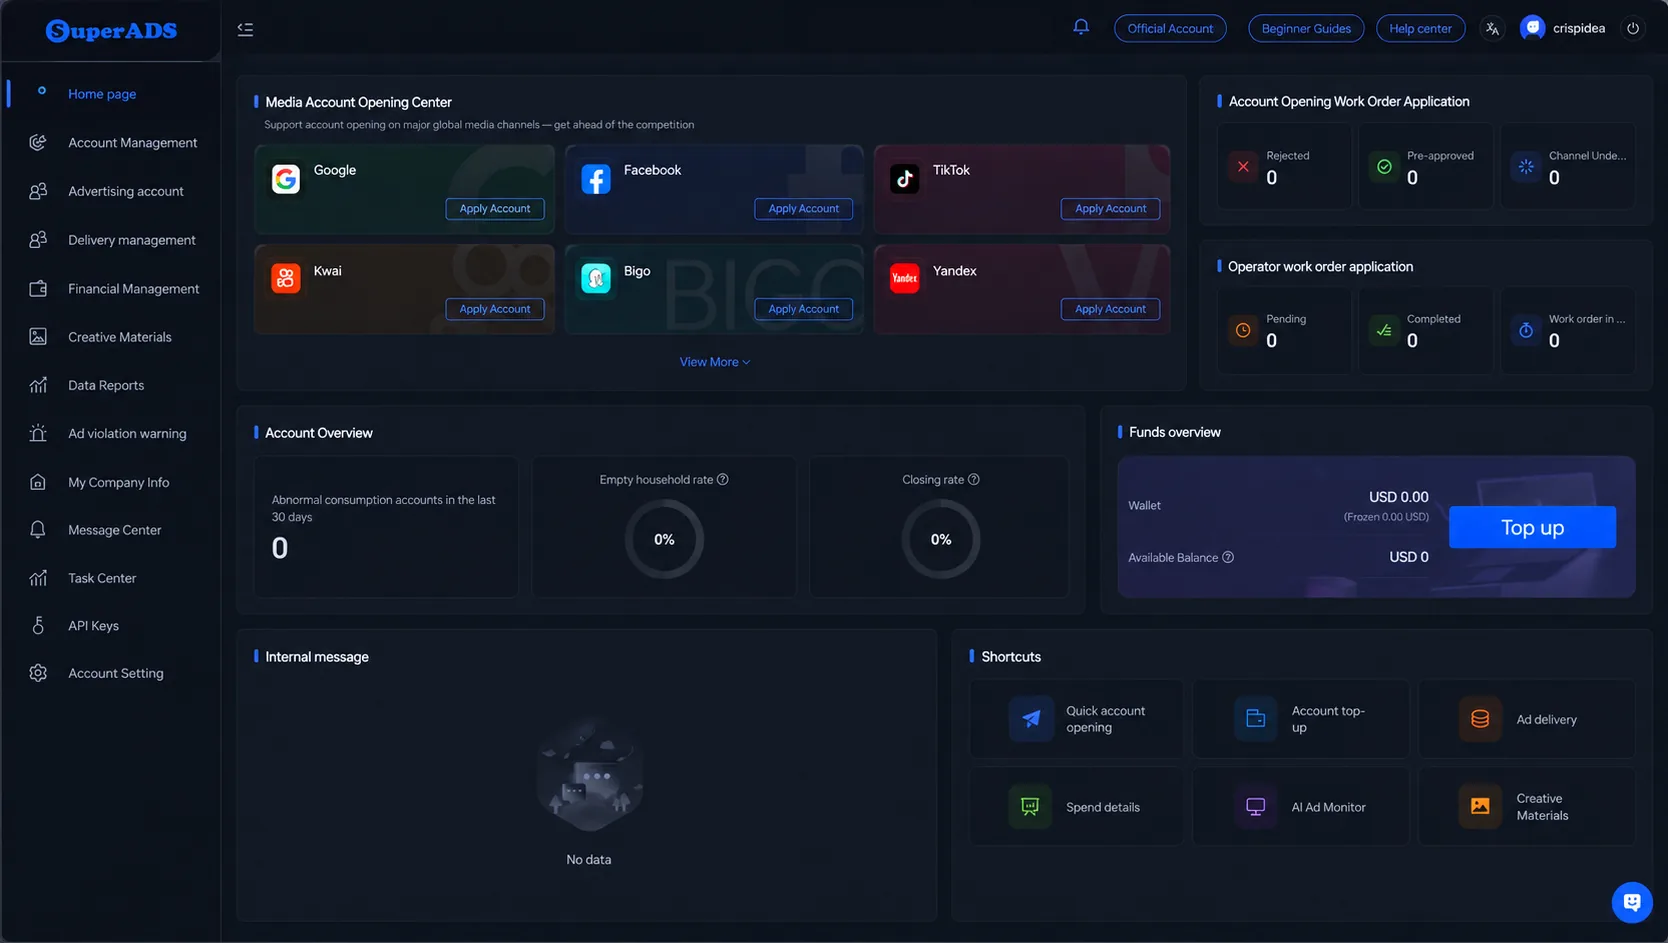The height and width of the screenshot is (943, 1668).
Task: Click Apply Account for Google
Action: click(x=495, y=209)
